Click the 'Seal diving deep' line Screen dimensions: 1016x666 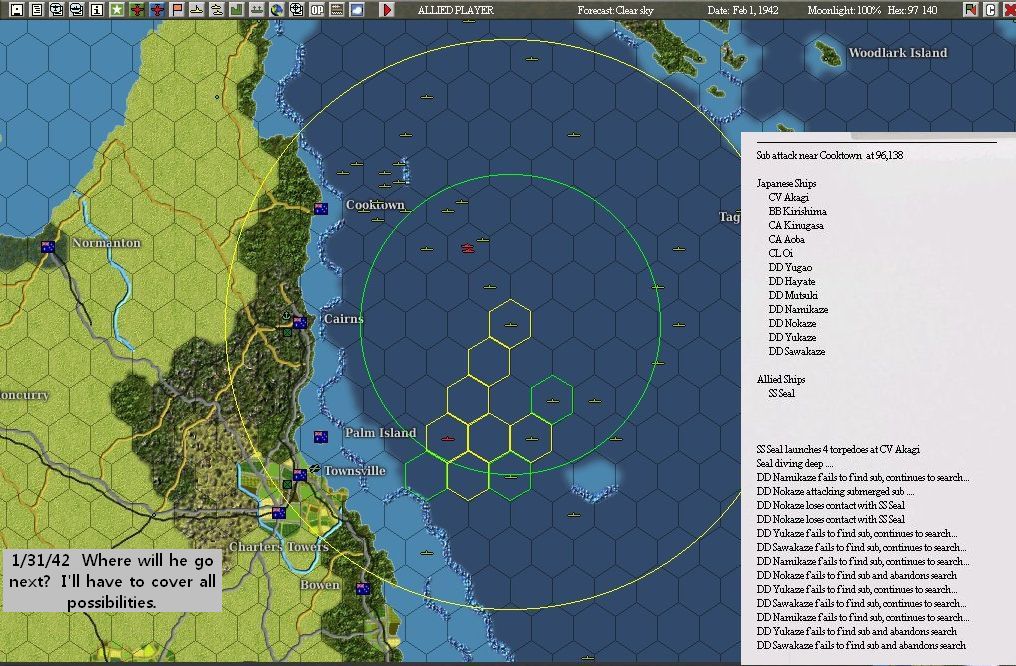tap(794, 464)
